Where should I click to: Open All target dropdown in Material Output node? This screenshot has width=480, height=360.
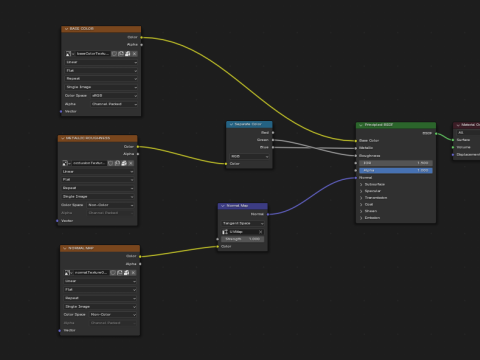click(468, 133)
